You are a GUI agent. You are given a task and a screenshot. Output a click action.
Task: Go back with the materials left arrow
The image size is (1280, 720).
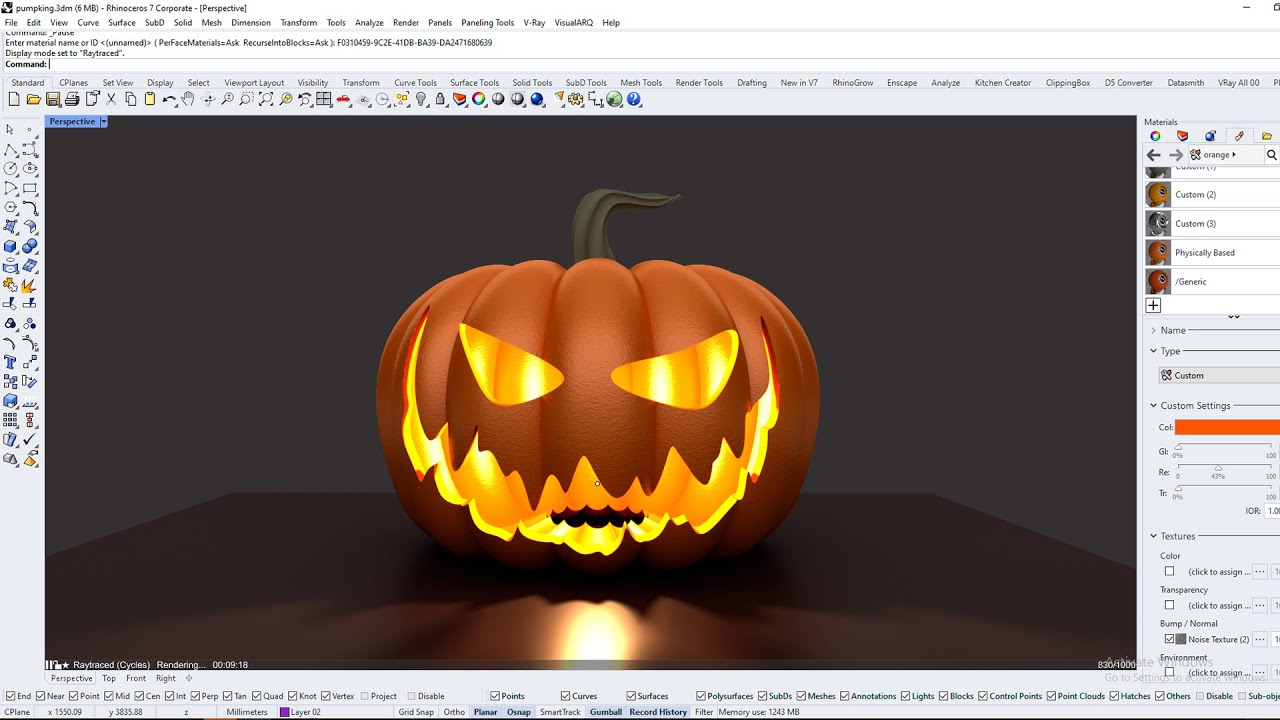pyautogui.click(x=1153, y=155)
